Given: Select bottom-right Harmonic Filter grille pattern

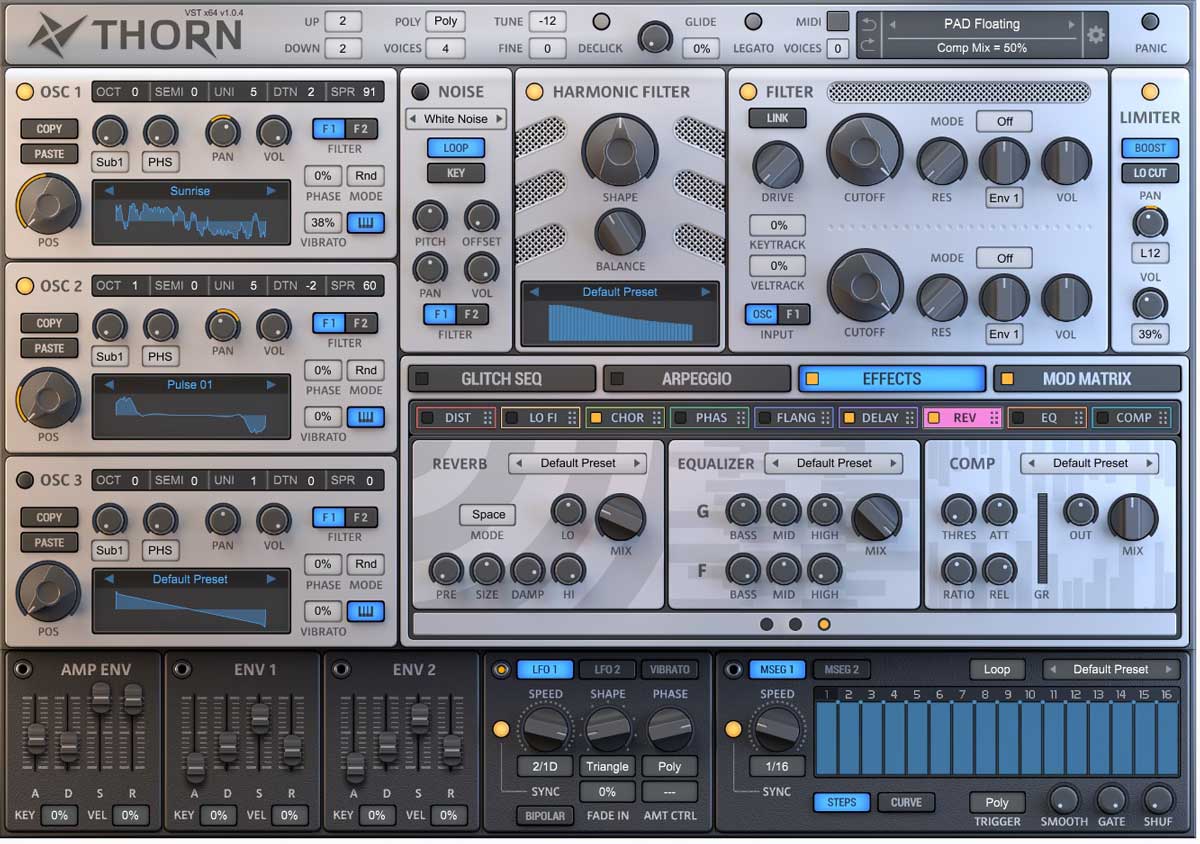Looking at the screenshot, I should coord(700,243).
